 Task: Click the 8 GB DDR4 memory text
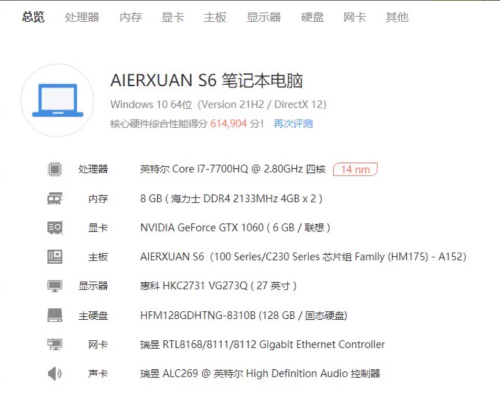[231, 199]
